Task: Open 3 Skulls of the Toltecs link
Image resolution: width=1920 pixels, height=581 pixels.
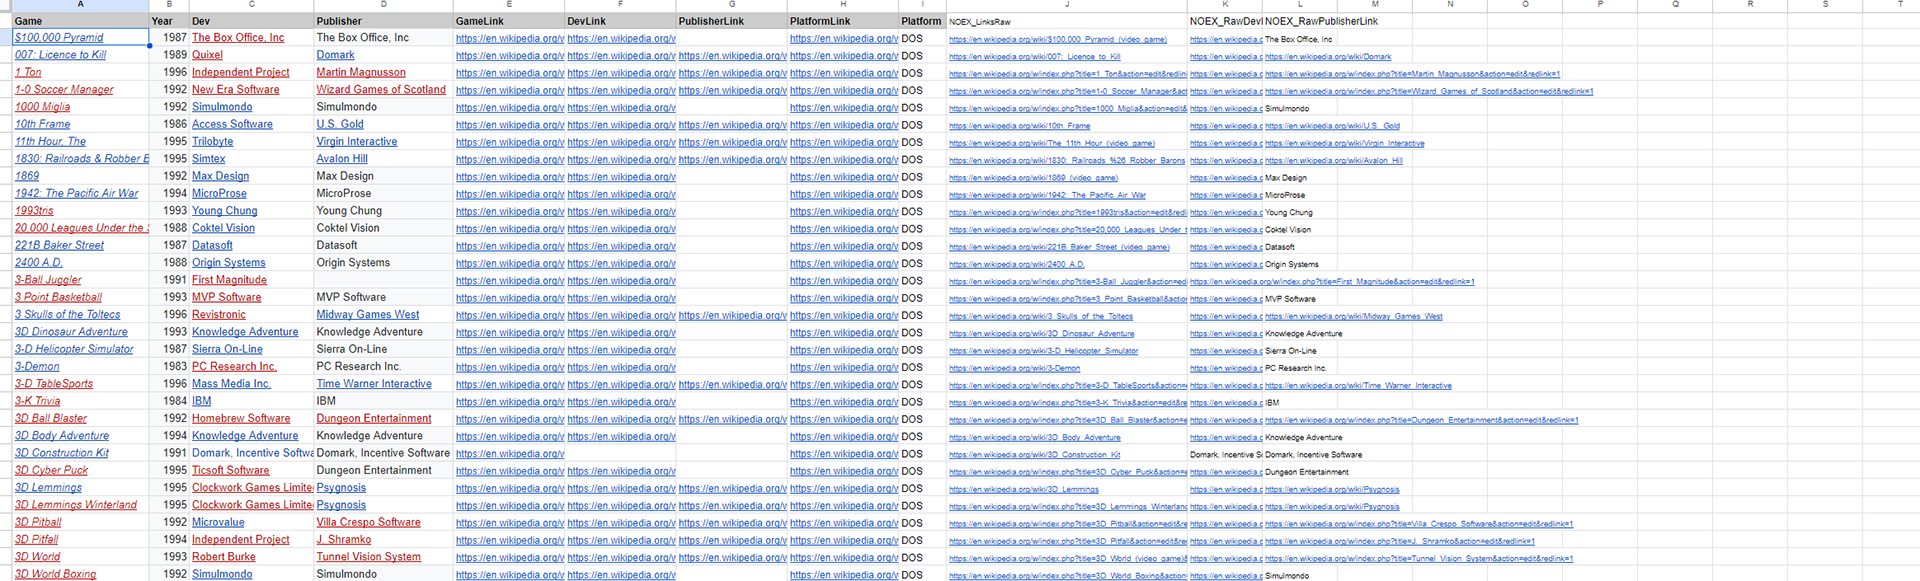Action: point(67,314)
